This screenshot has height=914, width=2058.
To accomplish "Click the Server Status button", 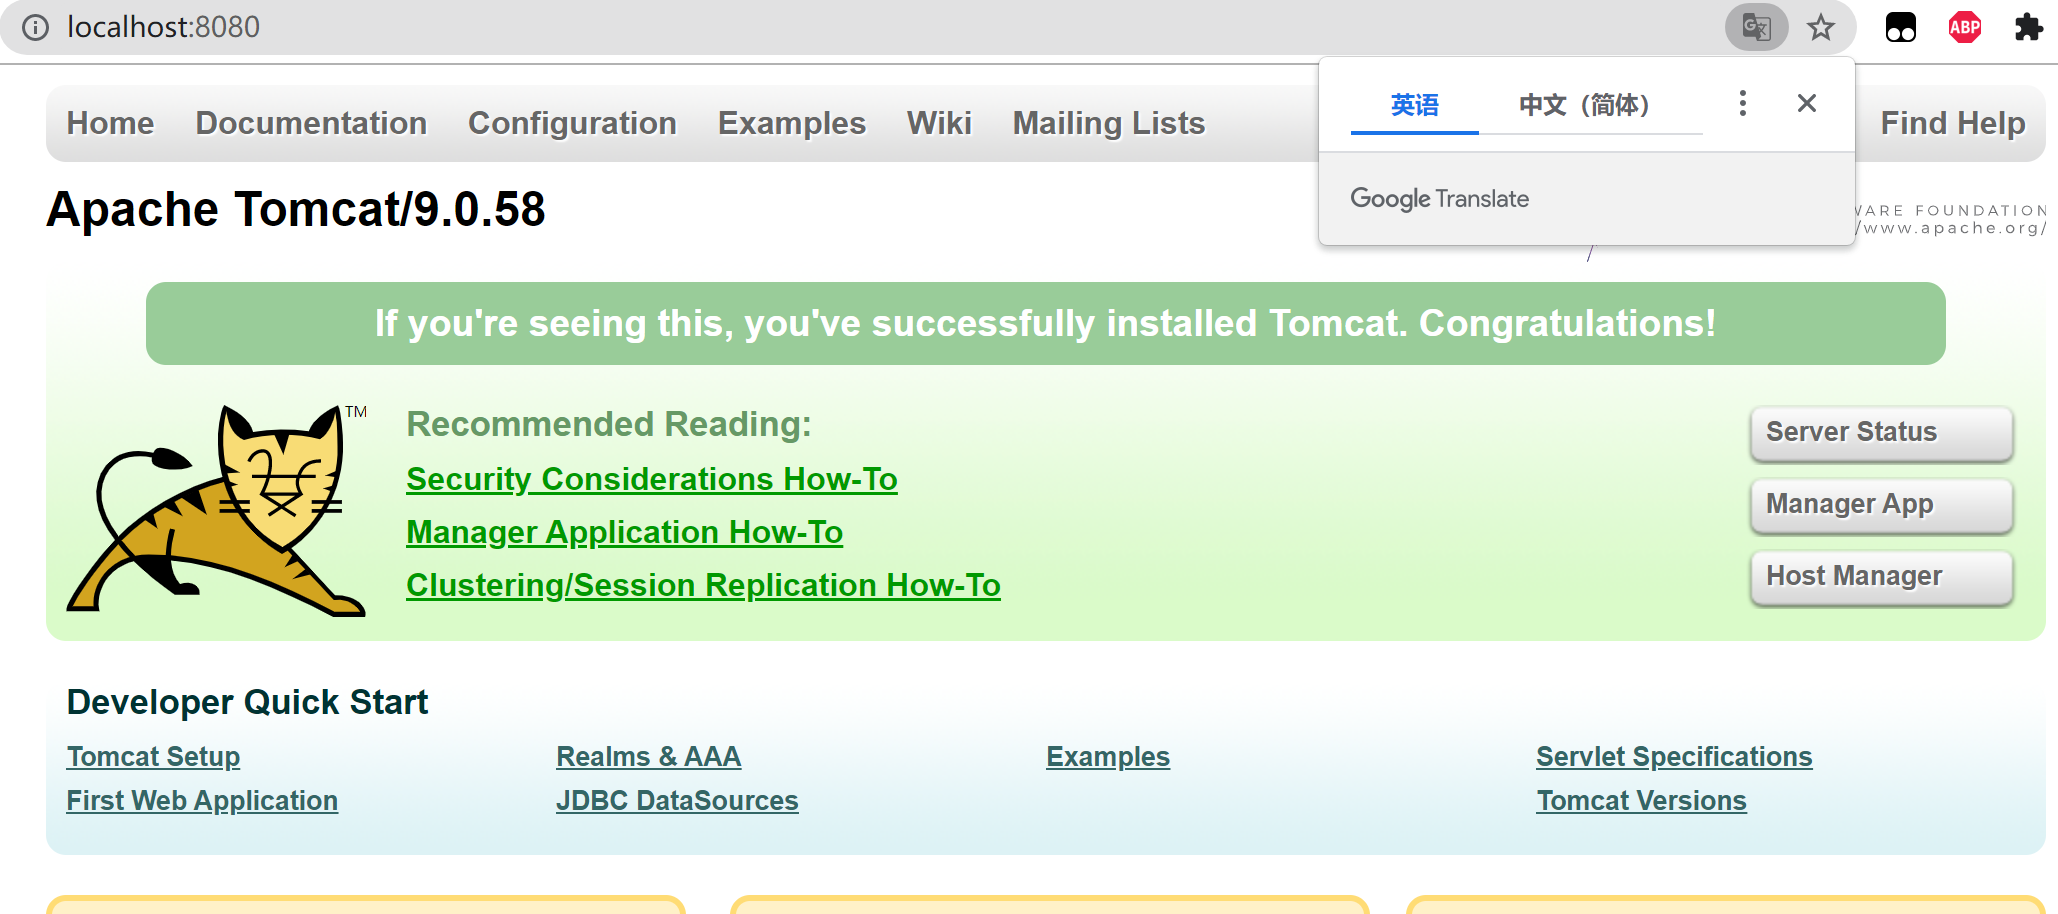I will click(x=1881, y=433).
